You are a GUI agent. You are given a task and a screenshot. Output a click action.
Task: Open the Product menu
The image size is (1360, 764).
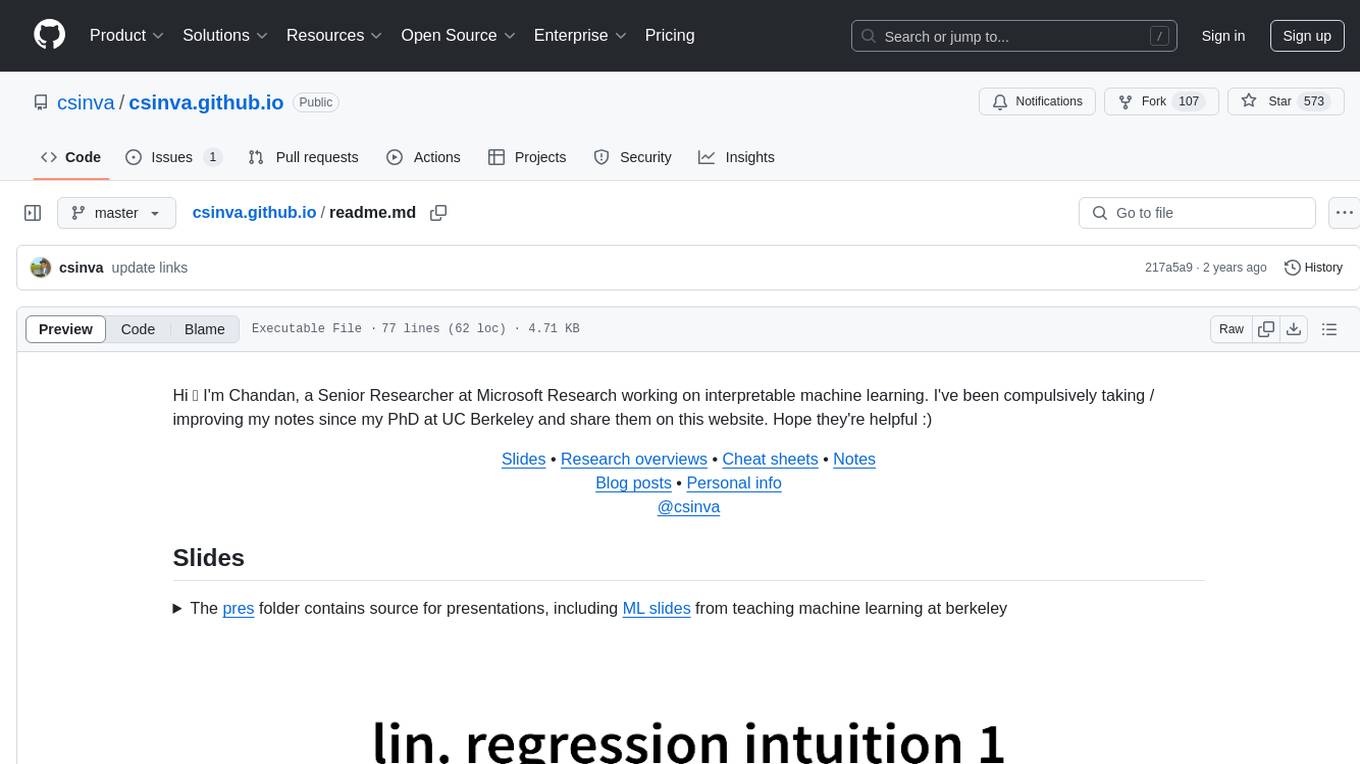click(x=127, y=35)
